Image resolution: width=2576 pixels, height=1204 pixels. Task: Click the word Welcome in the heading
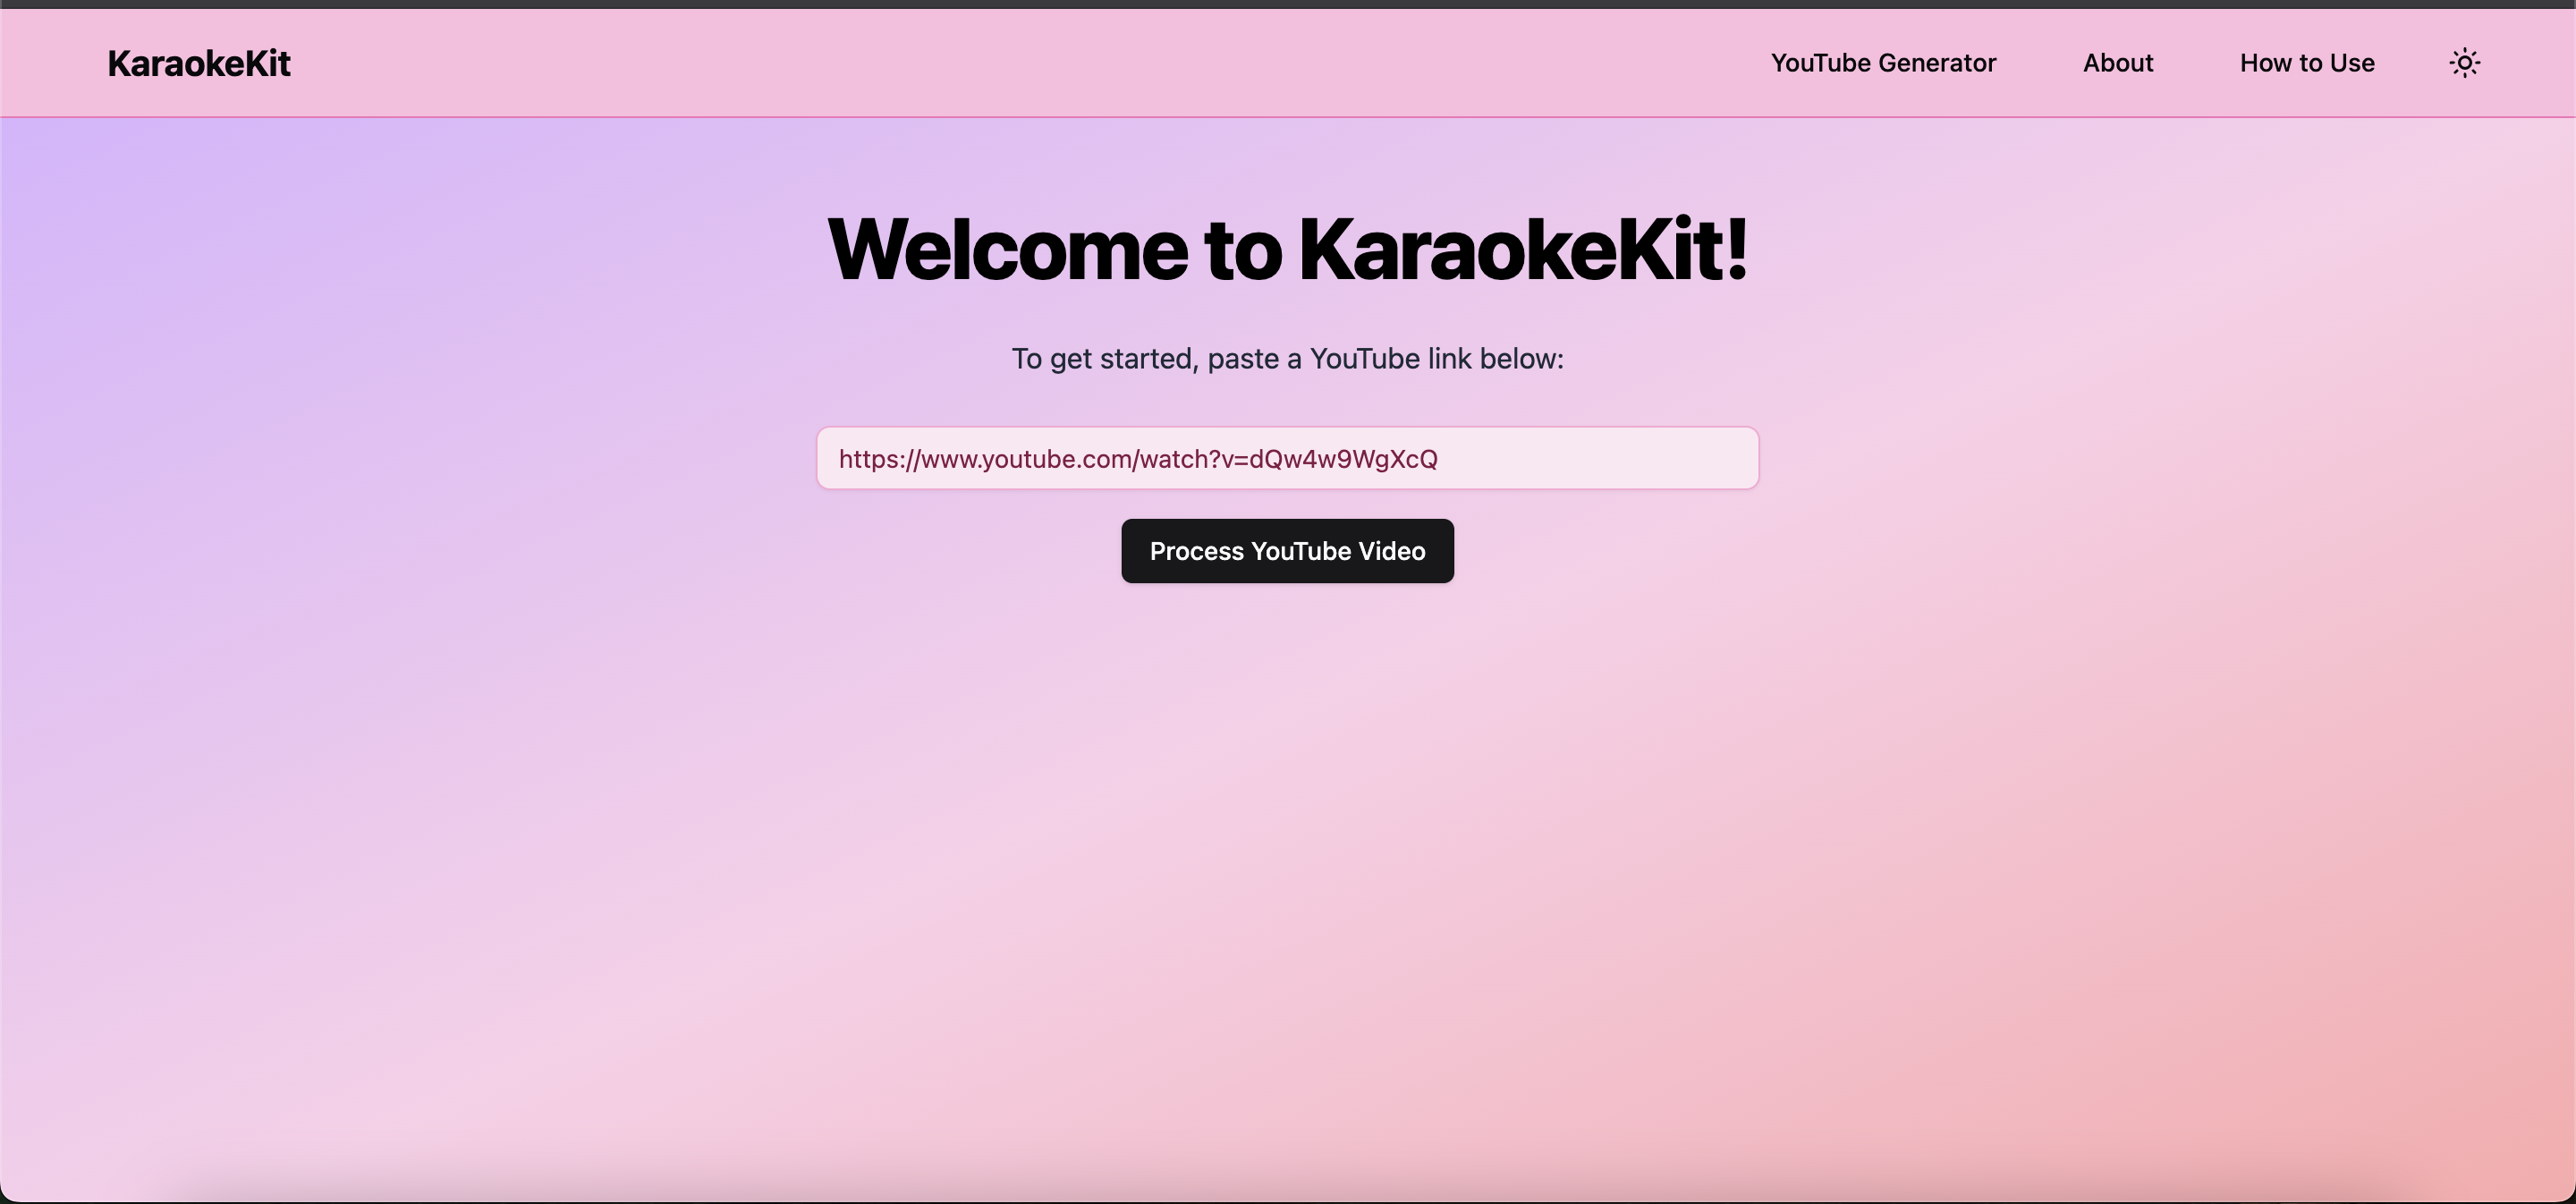coord(1006,249)
